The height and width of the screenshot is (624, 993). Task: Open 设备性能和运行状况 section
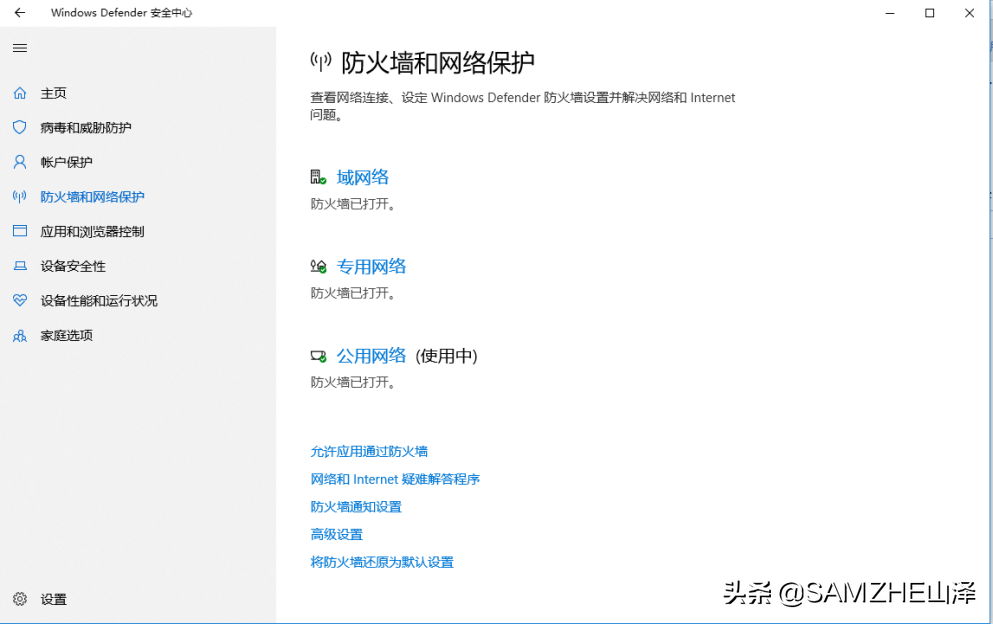pyautogui.click(x=99, y=300)
